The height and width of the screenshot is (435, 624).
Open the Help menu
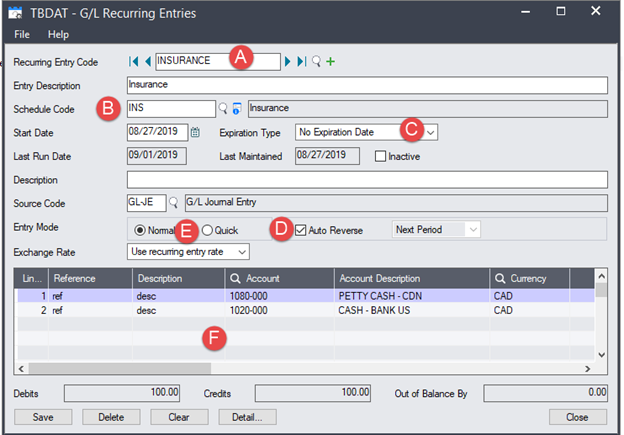[58, 35]
